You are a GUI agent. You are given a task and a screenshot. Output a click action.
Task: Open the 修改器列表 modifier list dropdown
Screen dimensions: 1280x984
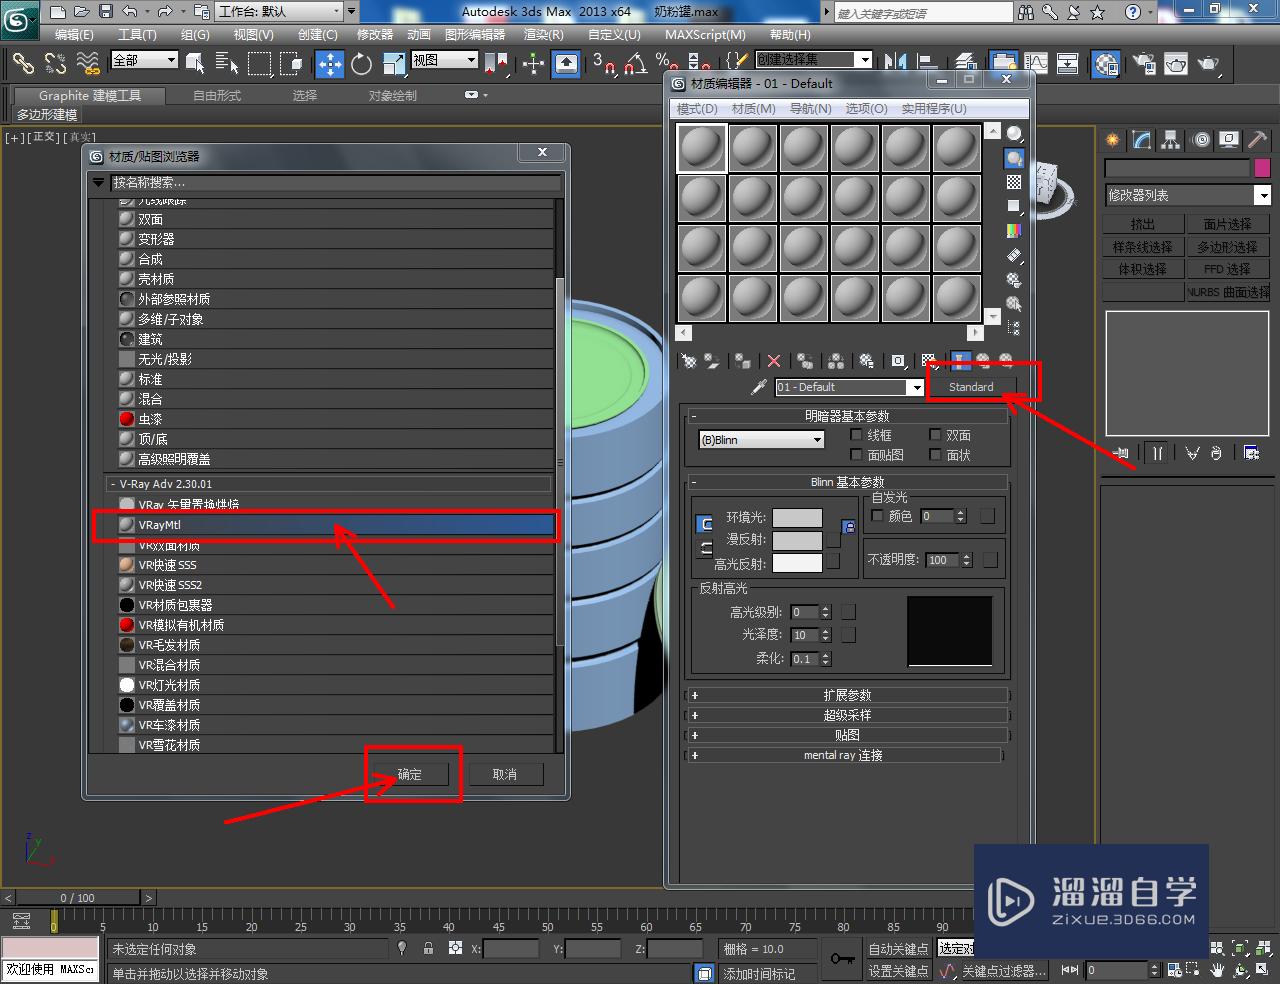(x=1187, y=195)
